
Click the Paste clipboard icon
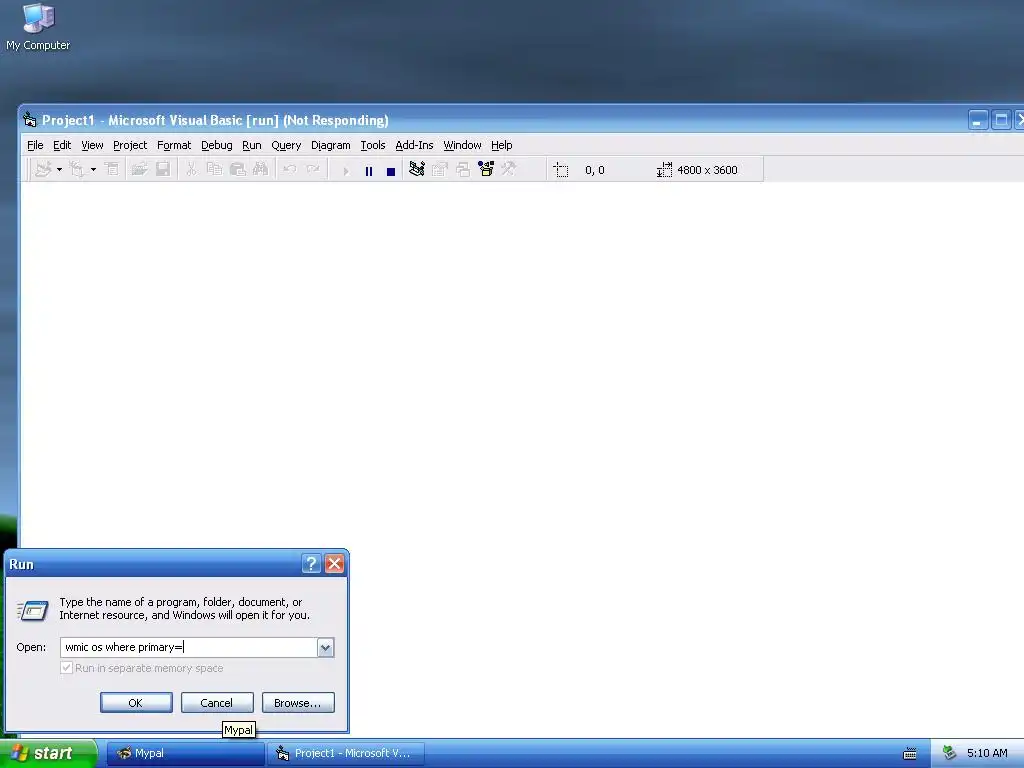tap(238, 170)
